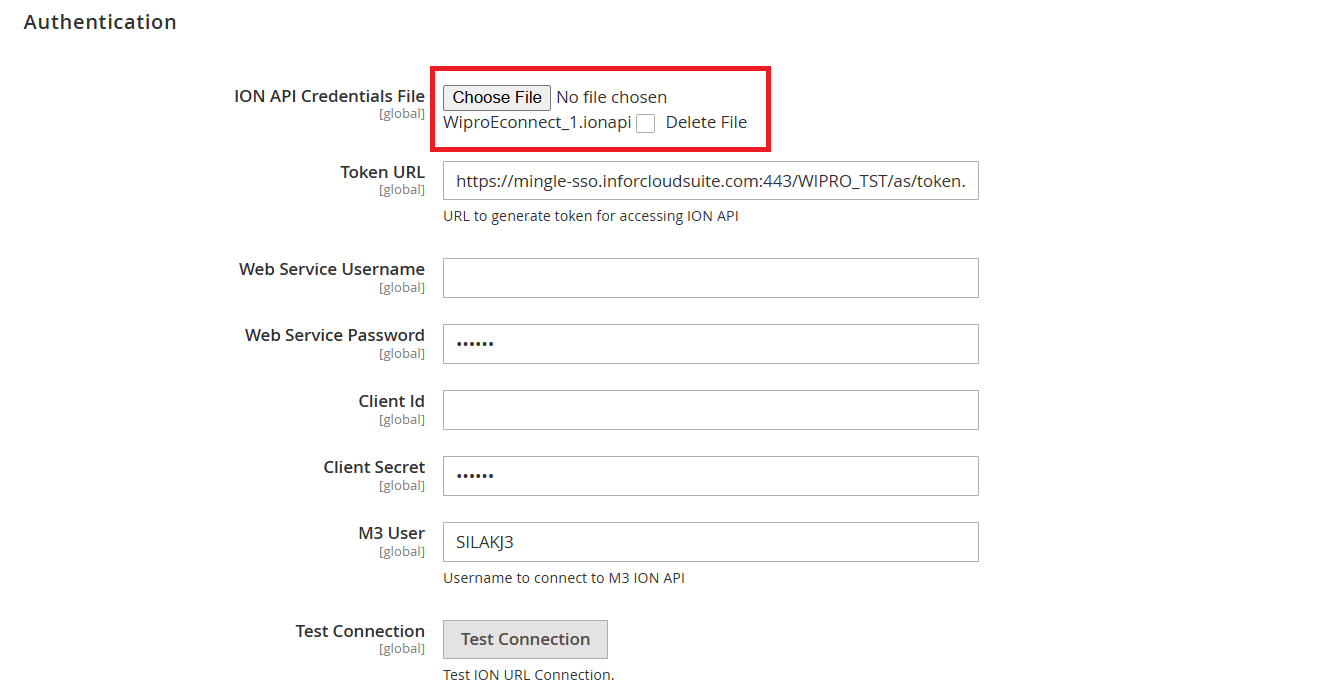Focus the Web Service Password field
Viewport: 1337px width, 685px height.
pos(710,344)
